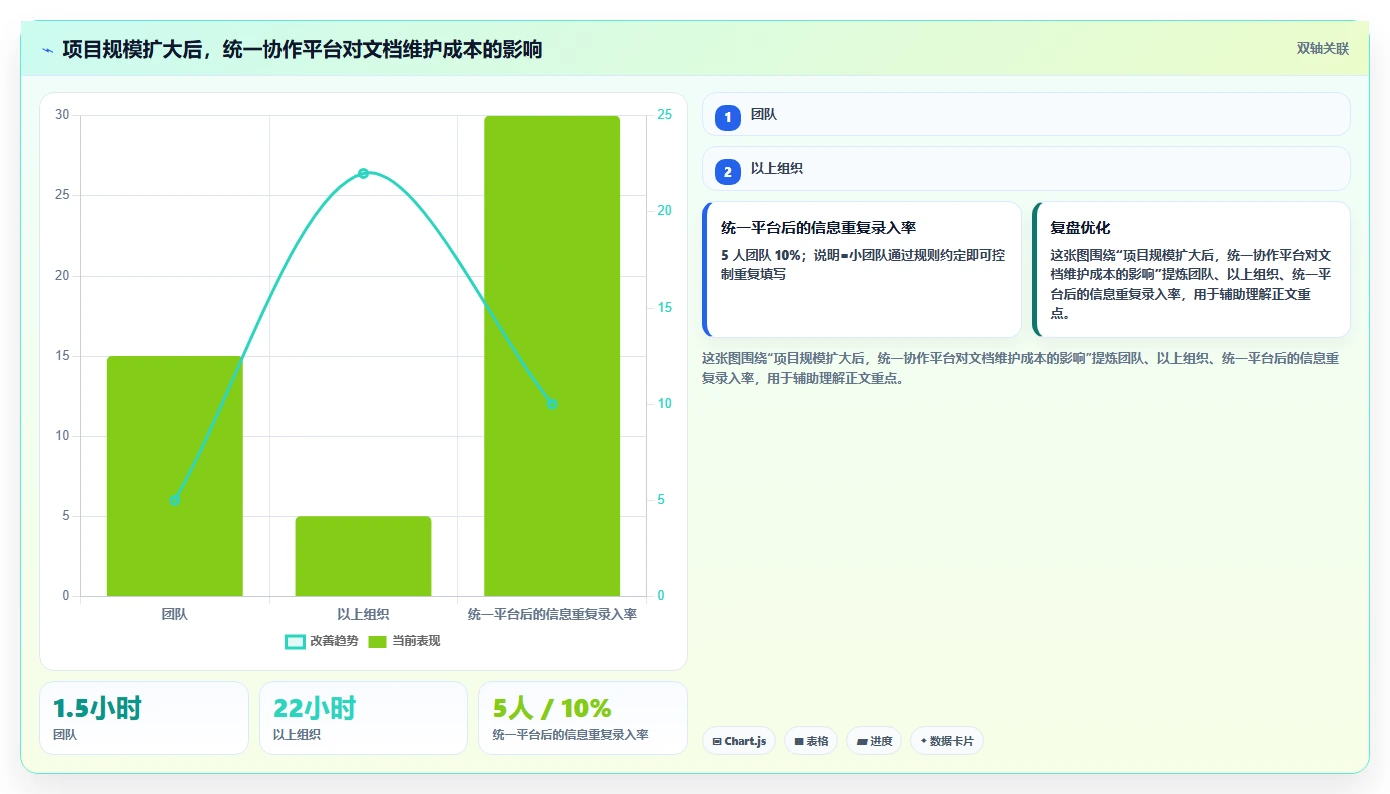The height and width of the screenshot is (794, 1390).
Task: Click the line point above 团队 bar
Action: pyautogui.click(x=175, y=500)
